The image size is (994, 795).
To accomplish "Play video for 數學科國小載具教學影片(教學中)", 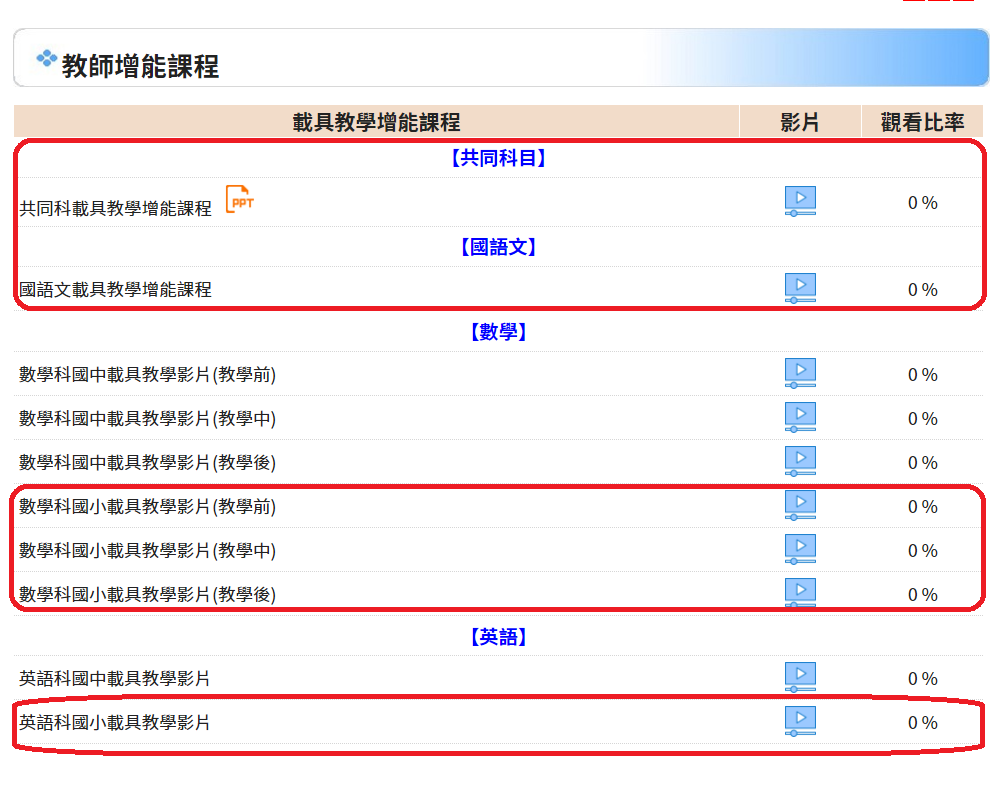I will click(x=800, y=550).
